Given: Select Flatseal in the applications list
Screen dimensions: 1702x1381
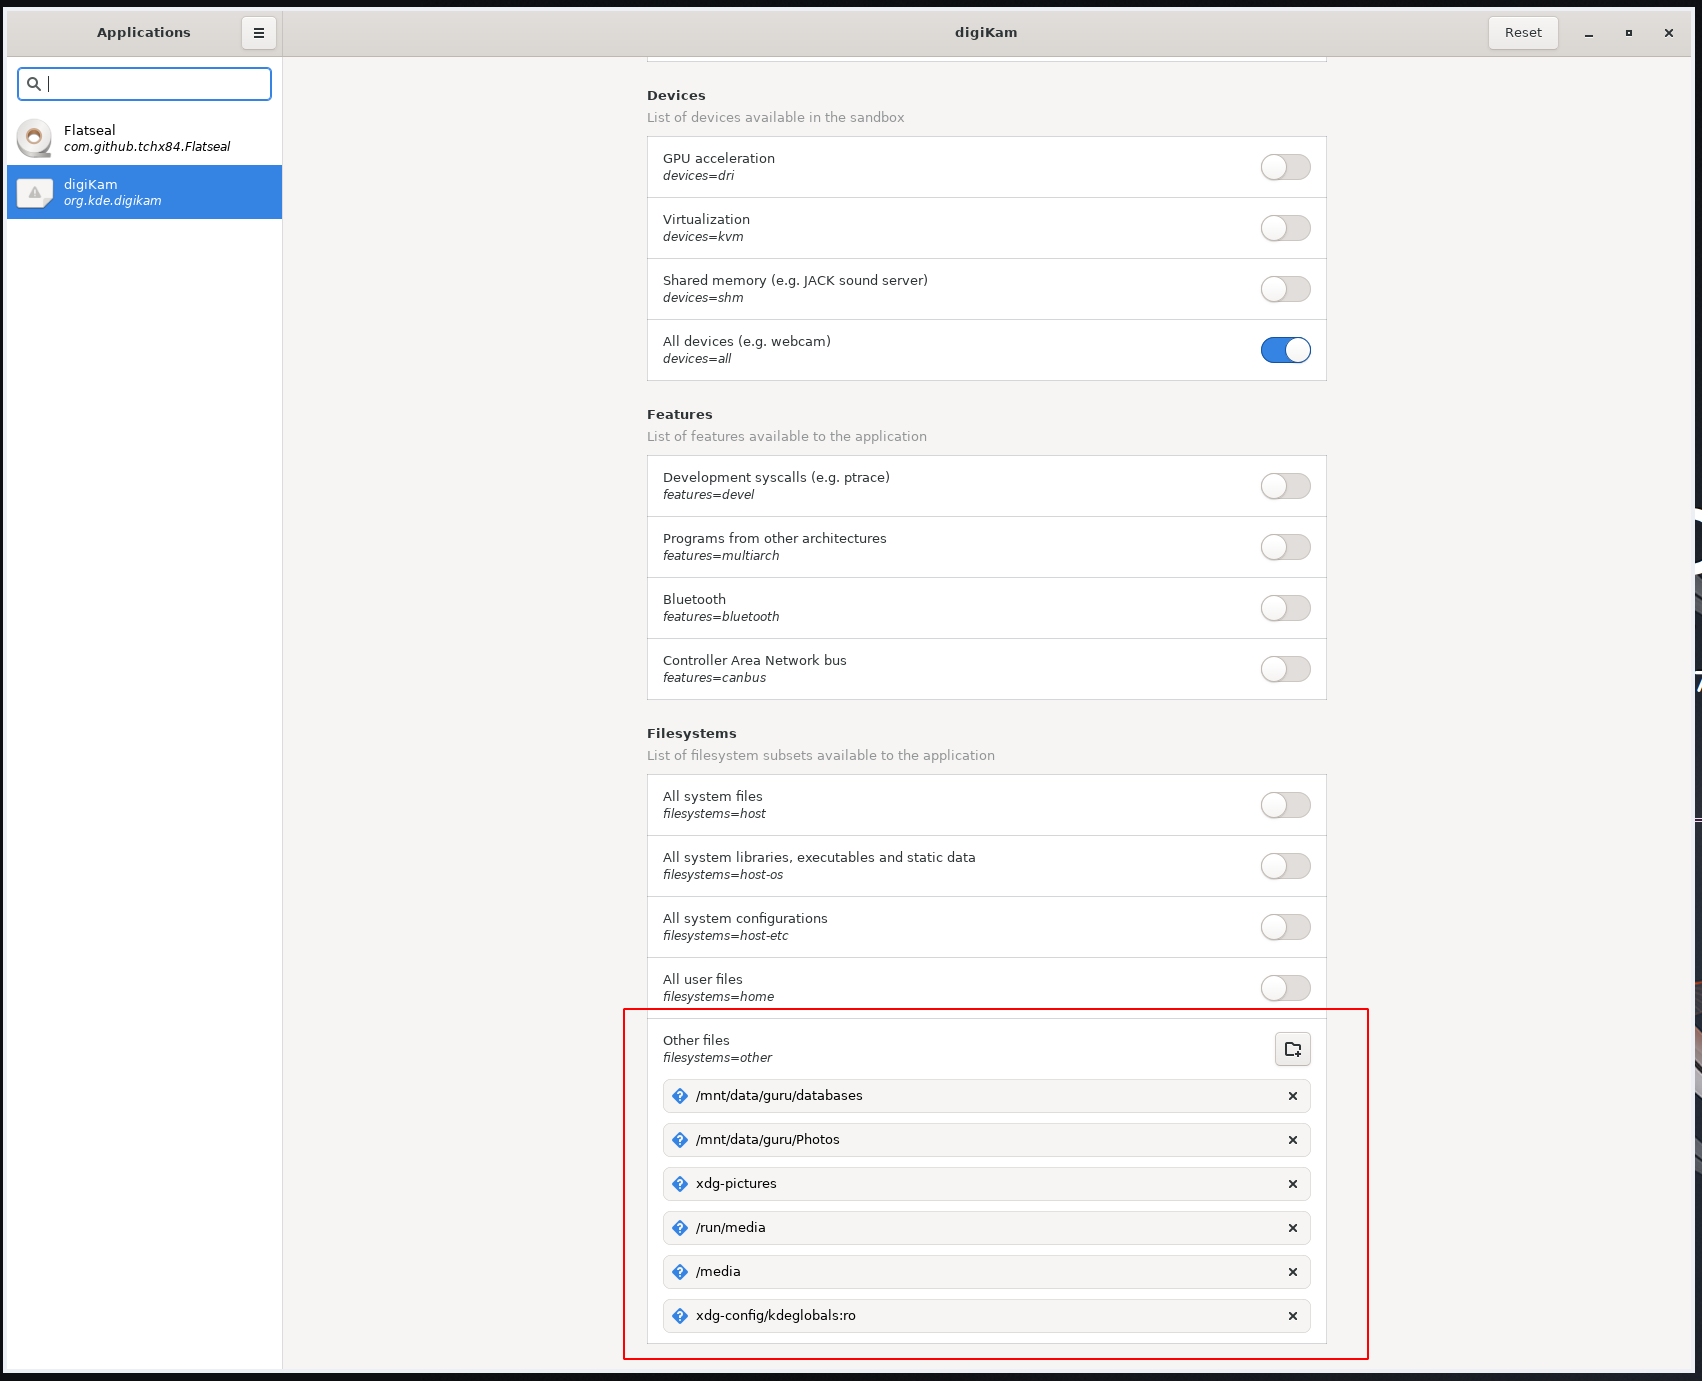Looking at the screenshot, I should 145,138.
